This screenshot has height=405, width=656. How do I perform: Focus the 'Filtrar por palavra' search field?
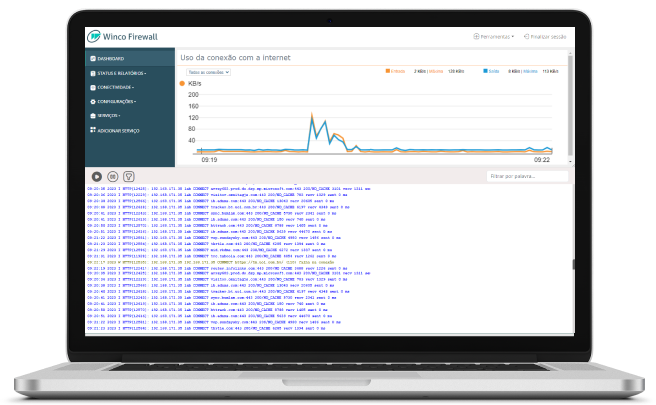point(527,176)
